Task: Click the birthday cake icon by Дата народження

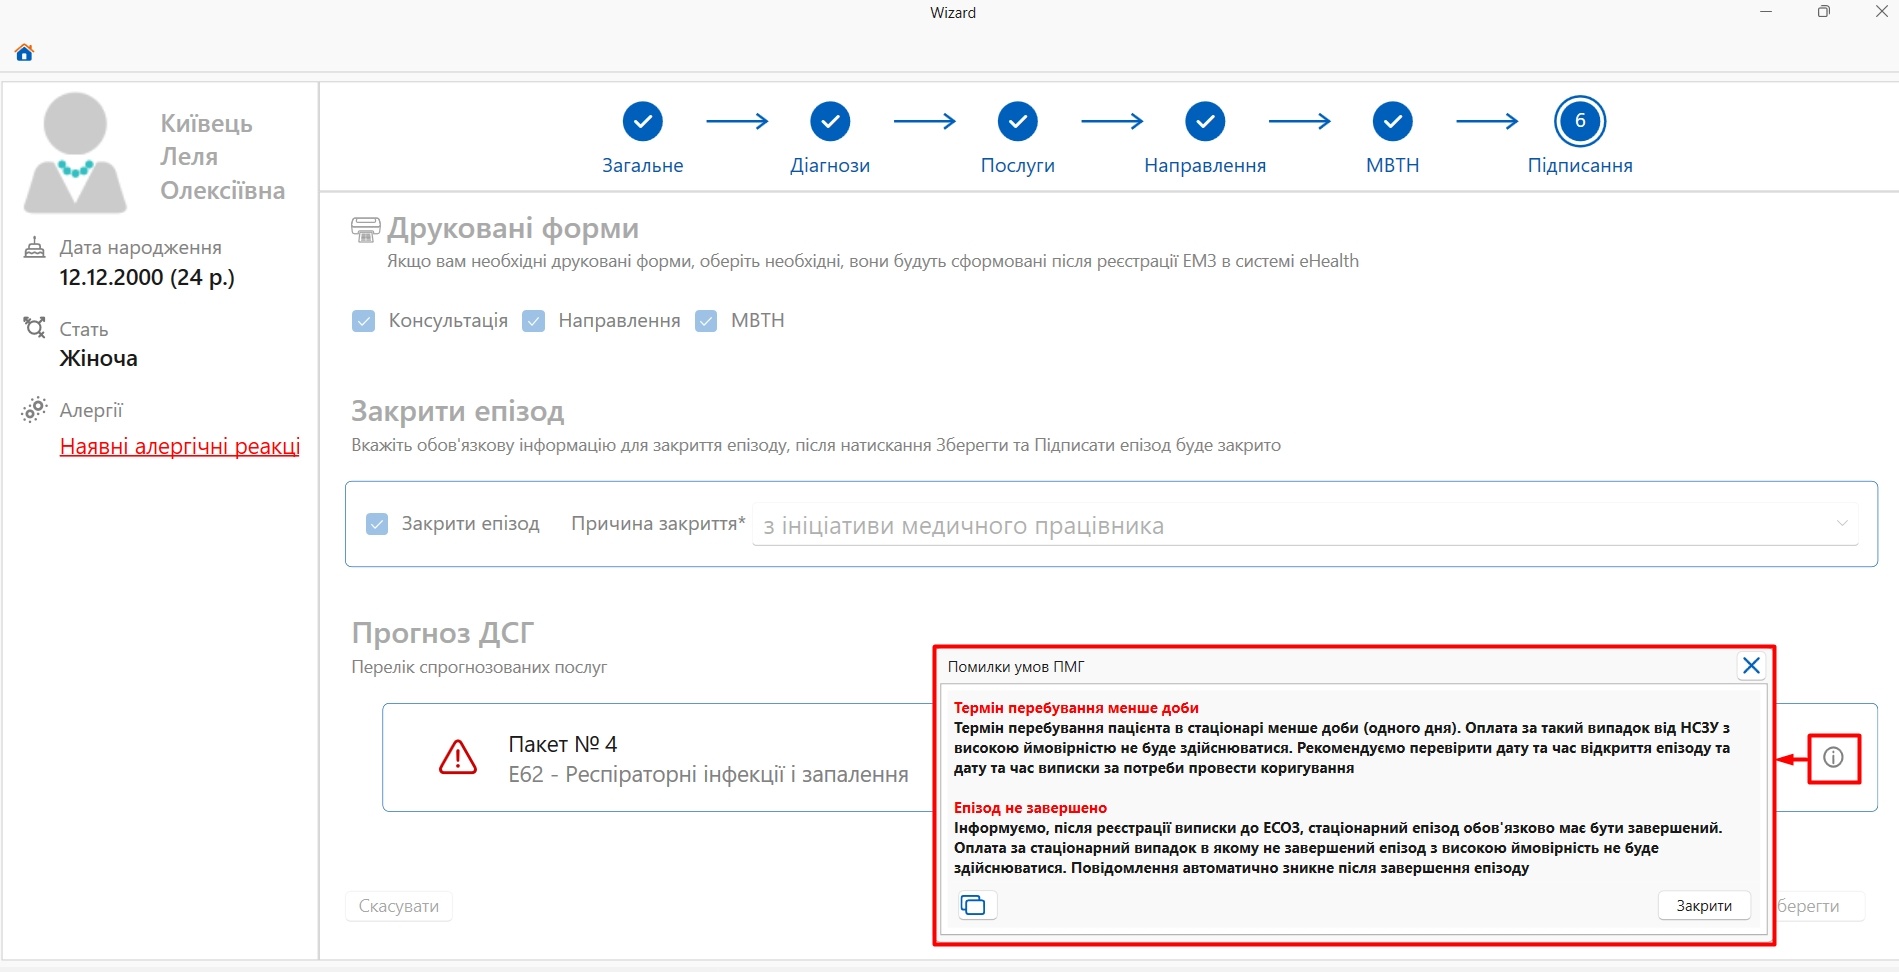Action: pyautogui.click(x=34, y=247)
